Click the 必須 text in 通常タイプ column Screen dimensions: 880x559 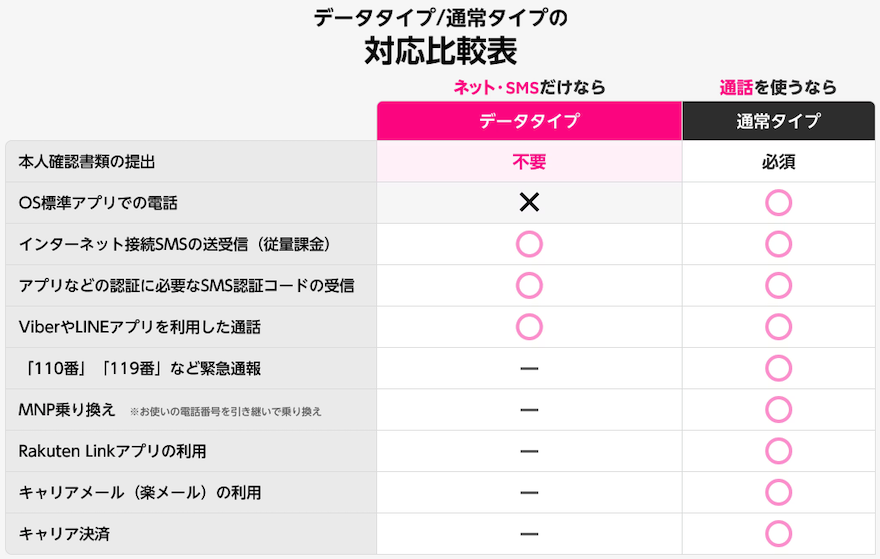(x=778, y=162)
